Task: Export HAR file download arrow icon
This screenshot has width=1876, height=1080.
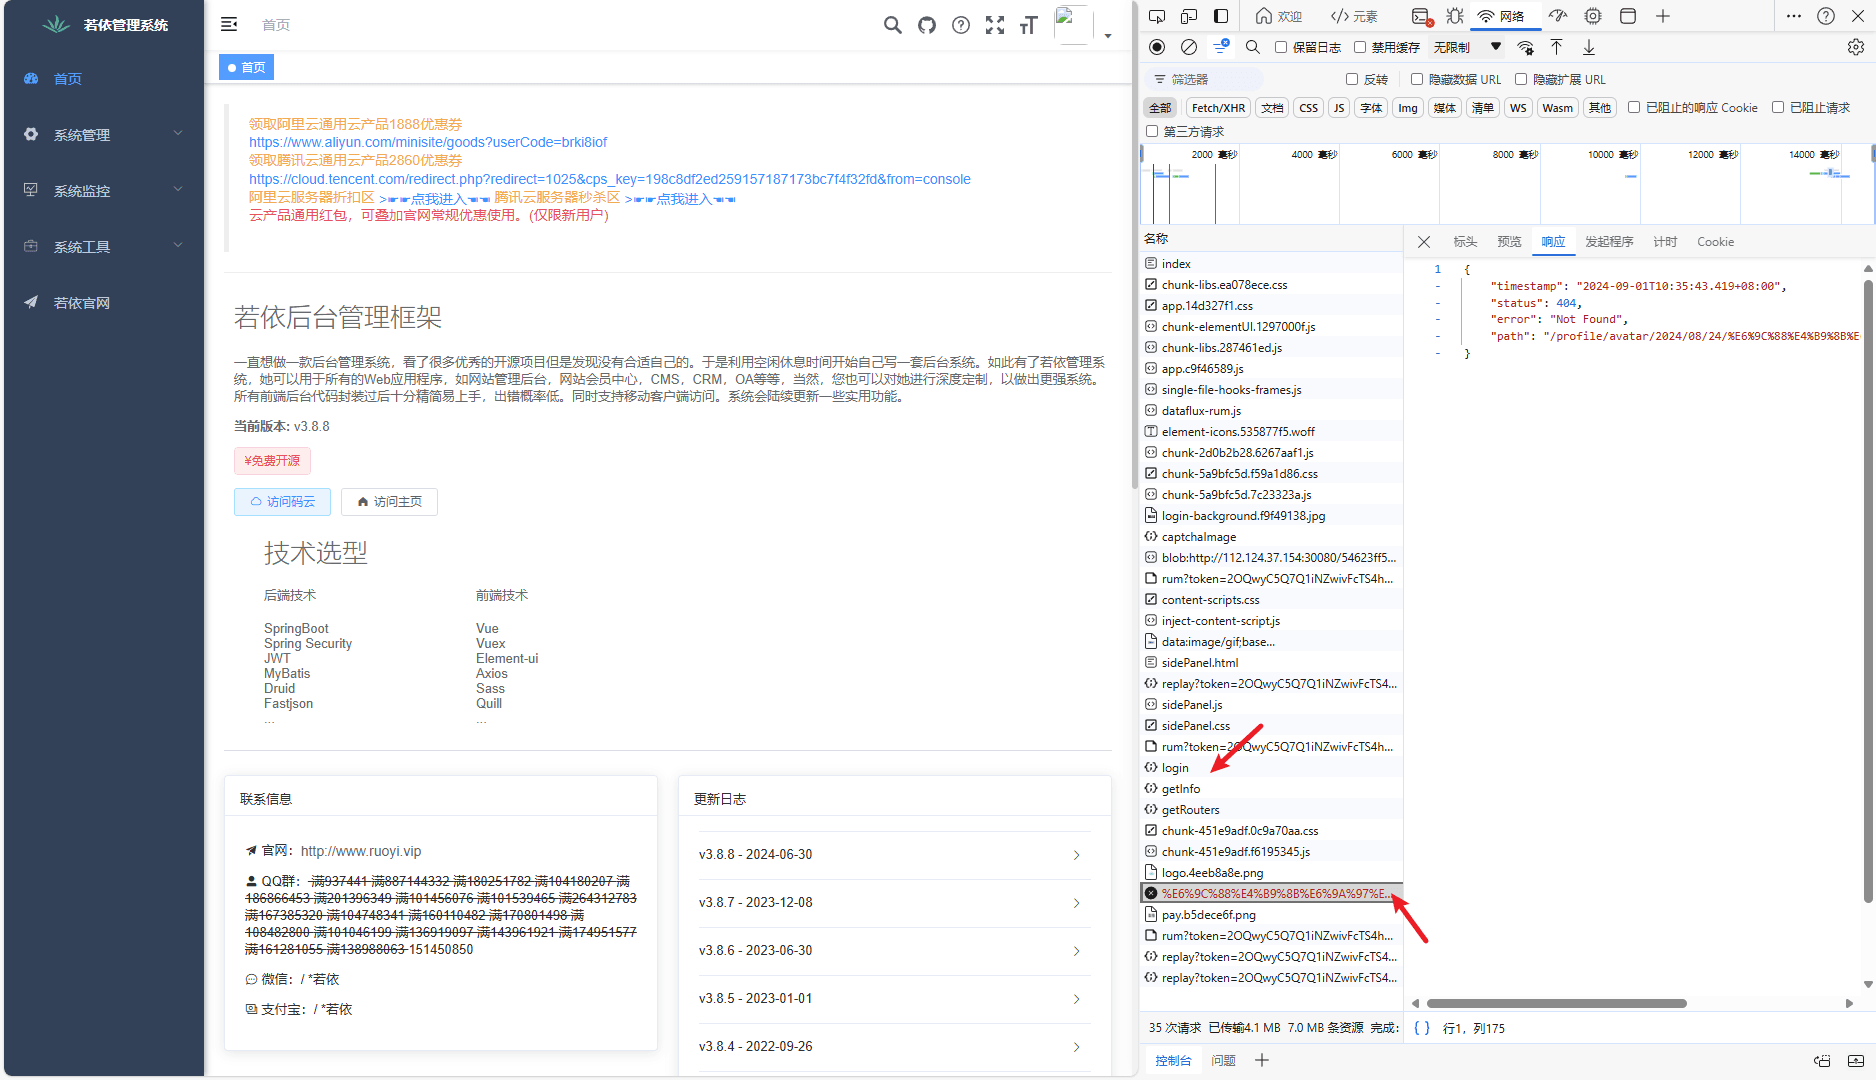Action: 1589,47
